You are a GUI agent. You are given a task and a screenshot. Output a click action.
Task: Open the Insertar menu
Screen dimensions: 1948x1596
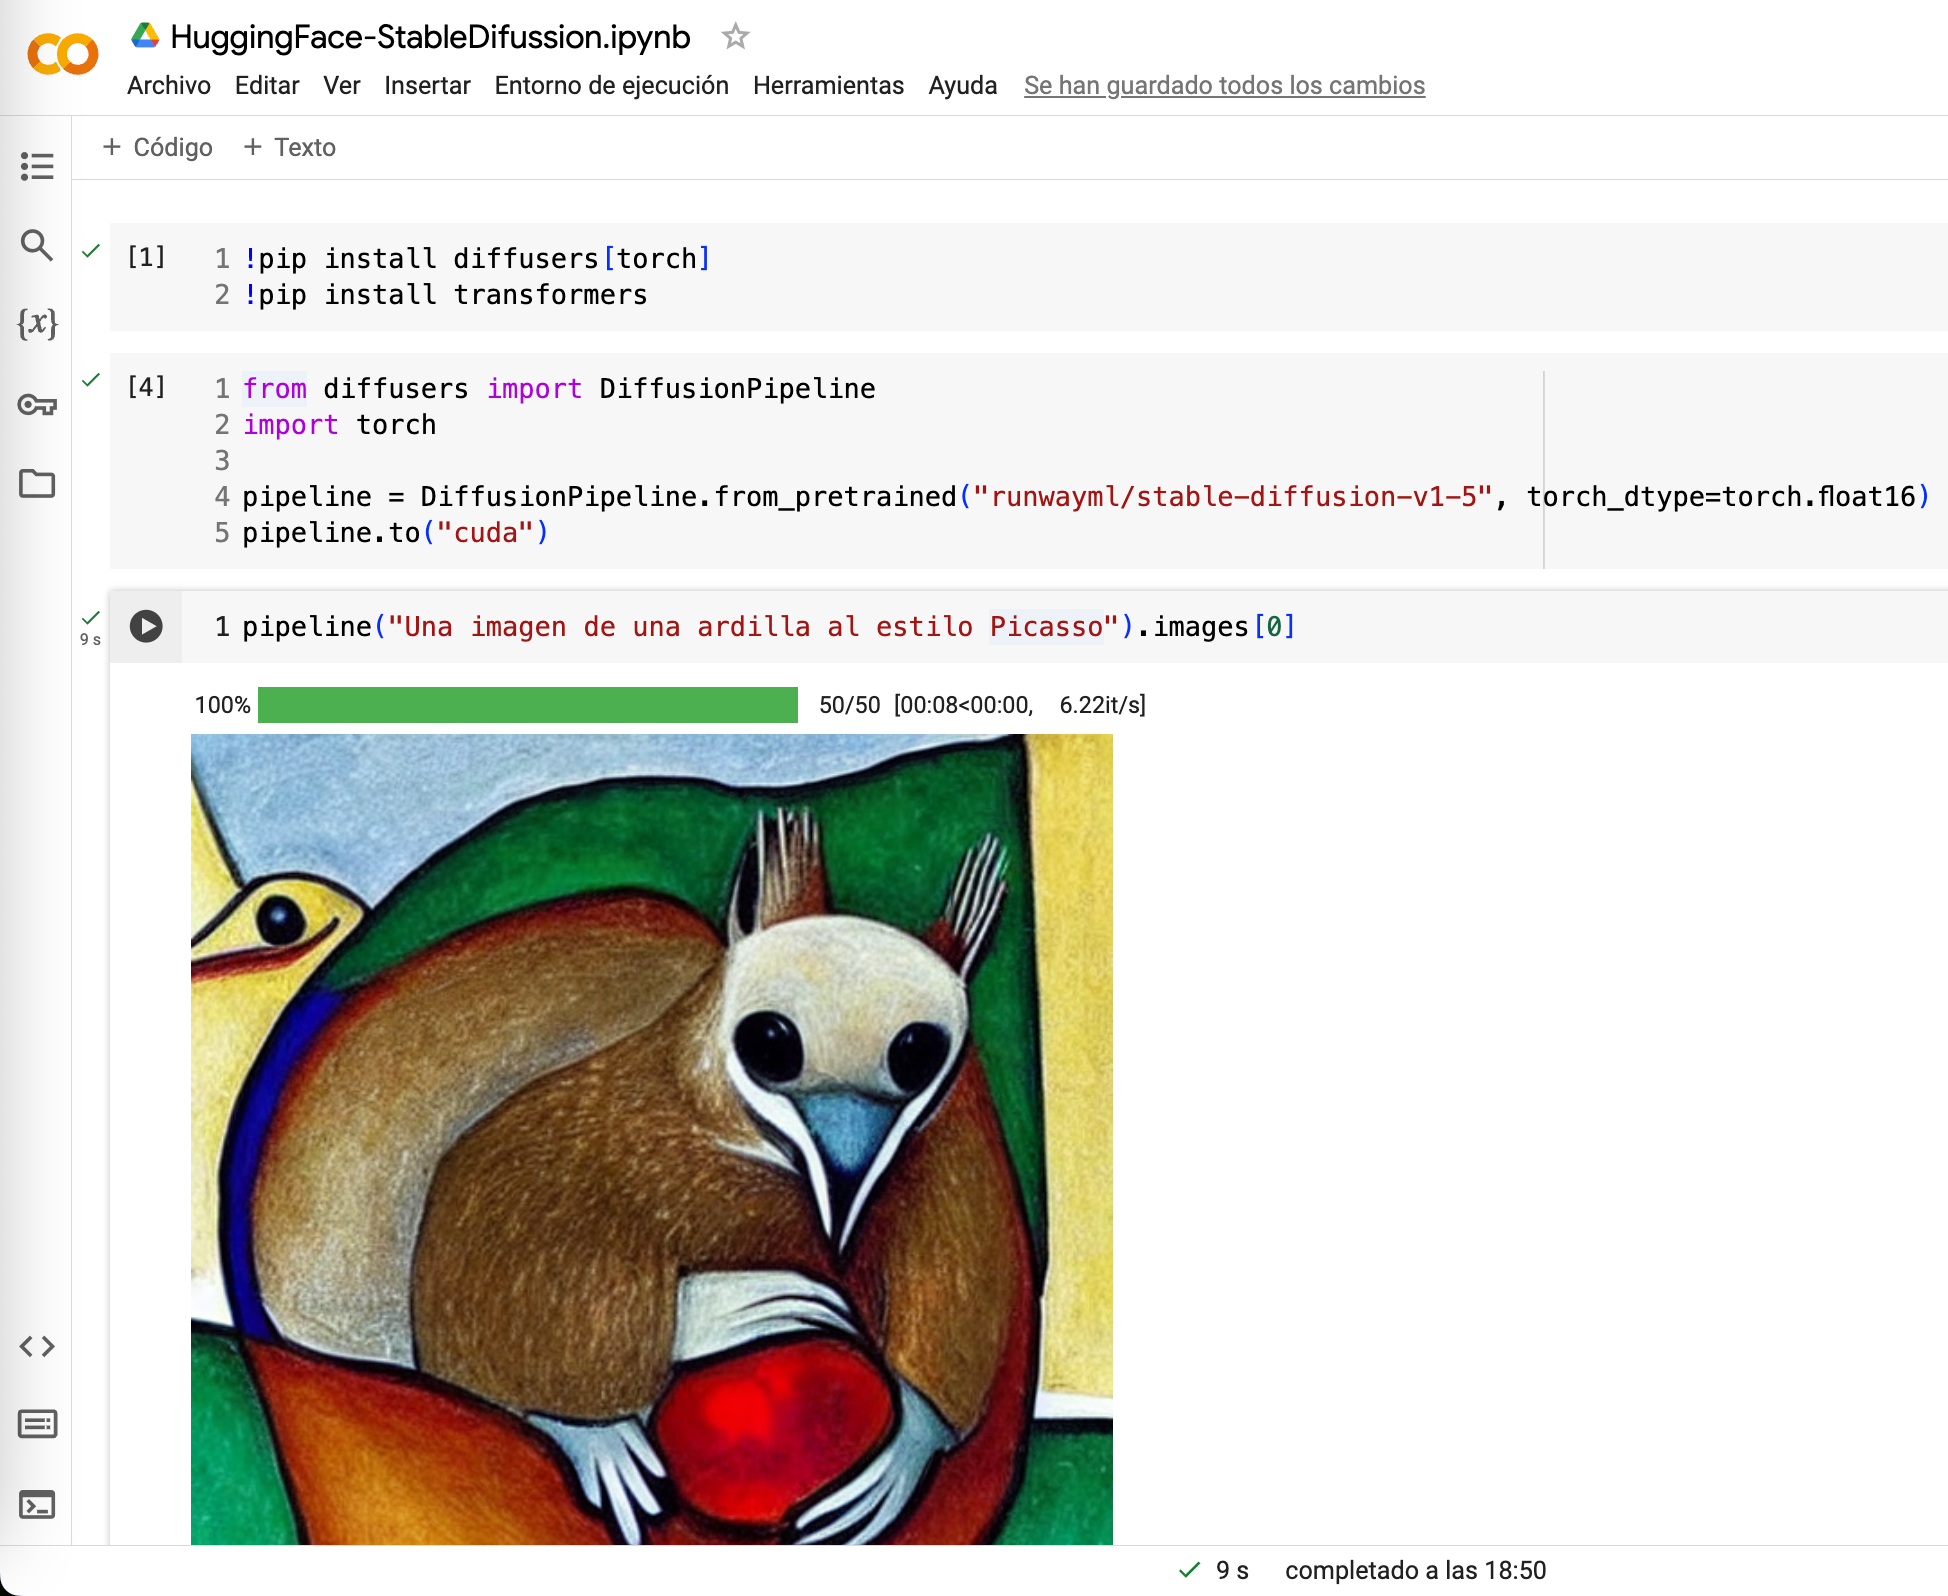point(427,86)
